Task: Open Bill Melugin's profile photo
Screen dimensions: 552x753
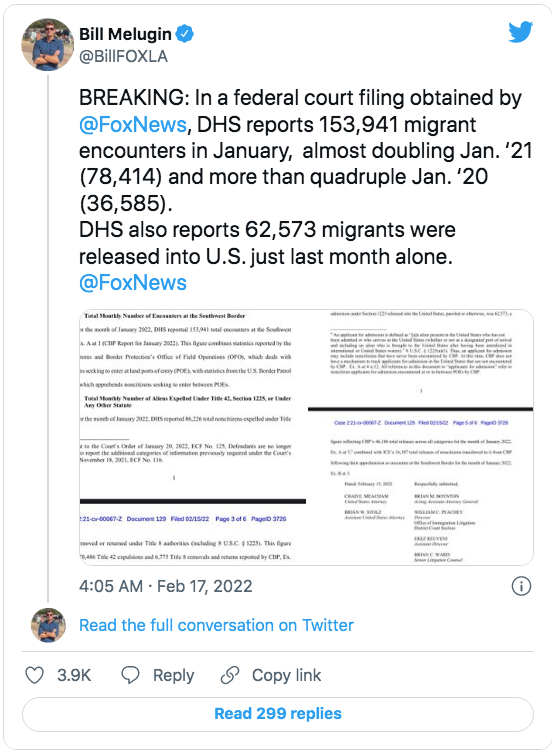Action: [x=48, y=44]
